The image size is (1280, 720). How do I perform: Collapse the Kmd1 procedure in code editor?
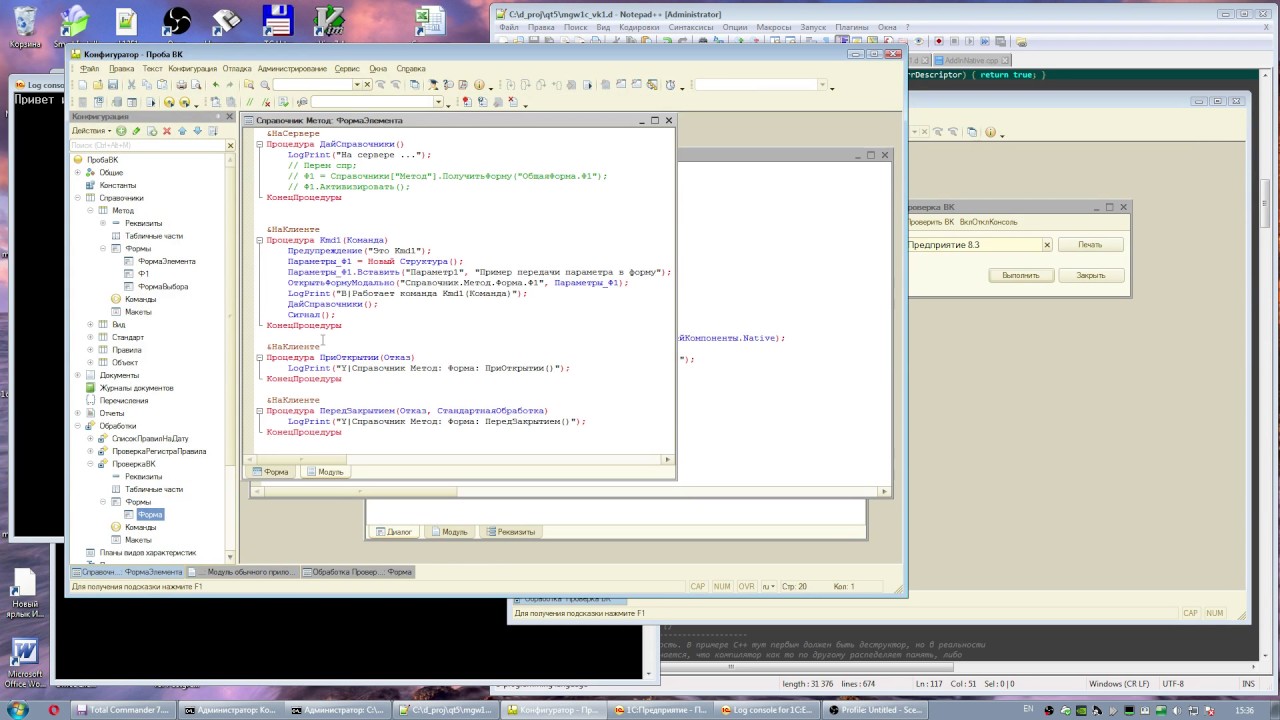click(x=260, y=240)
